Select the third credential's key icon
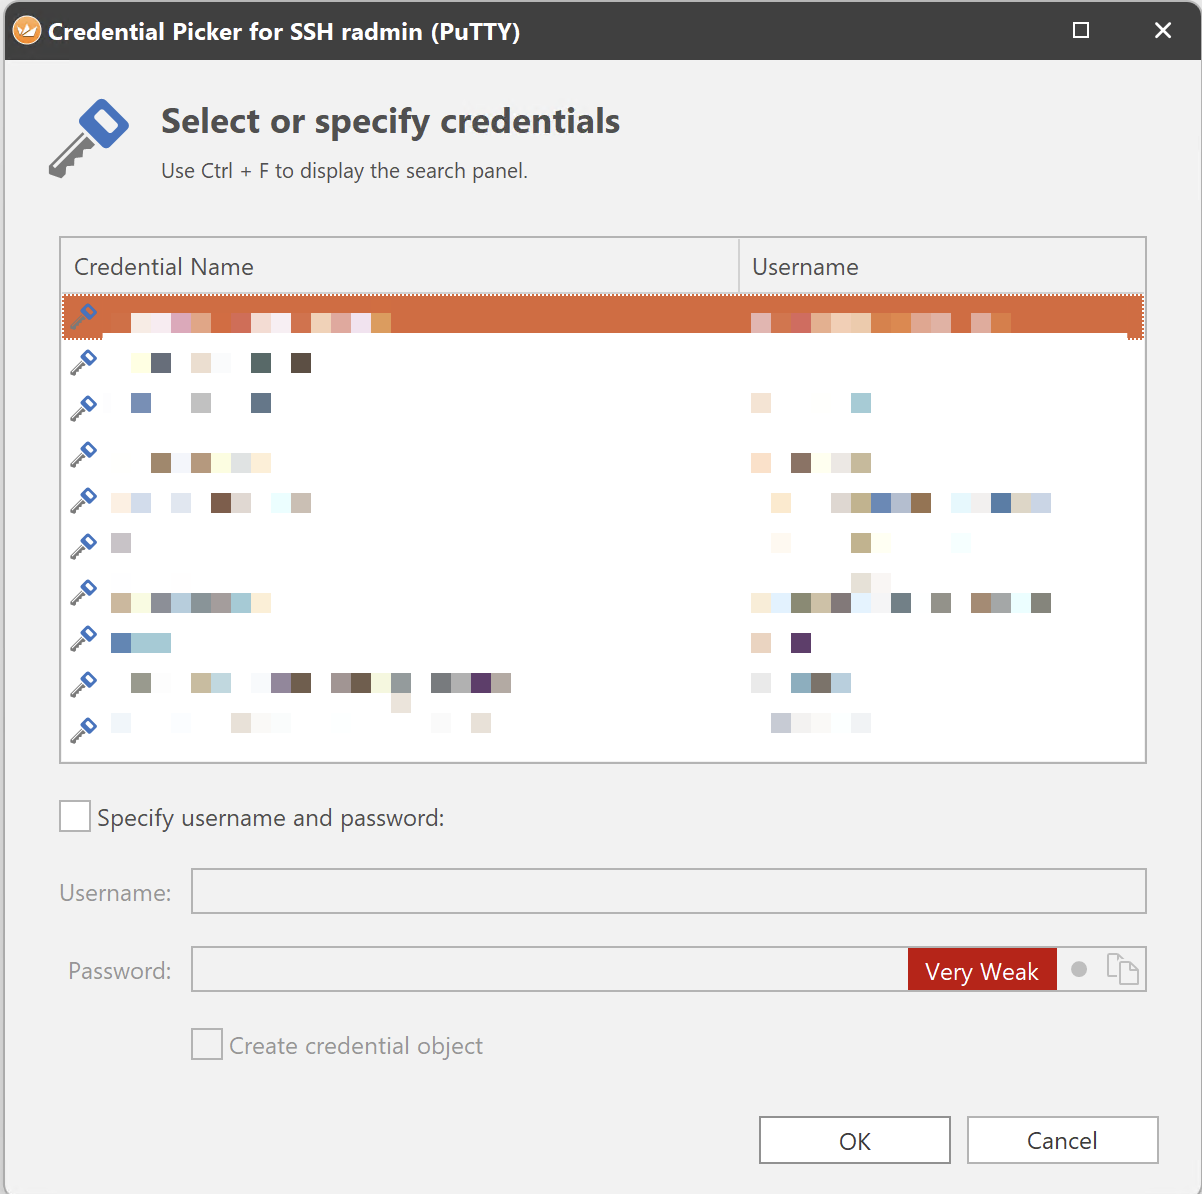1202x1194 pixels. tap(84, 407)
